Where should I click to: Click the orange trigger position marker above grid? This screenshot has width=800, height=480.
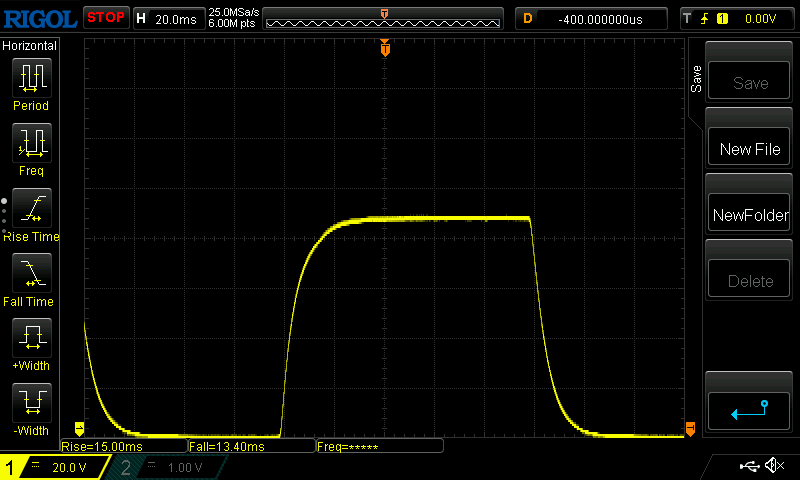click(x=385, y=48)
